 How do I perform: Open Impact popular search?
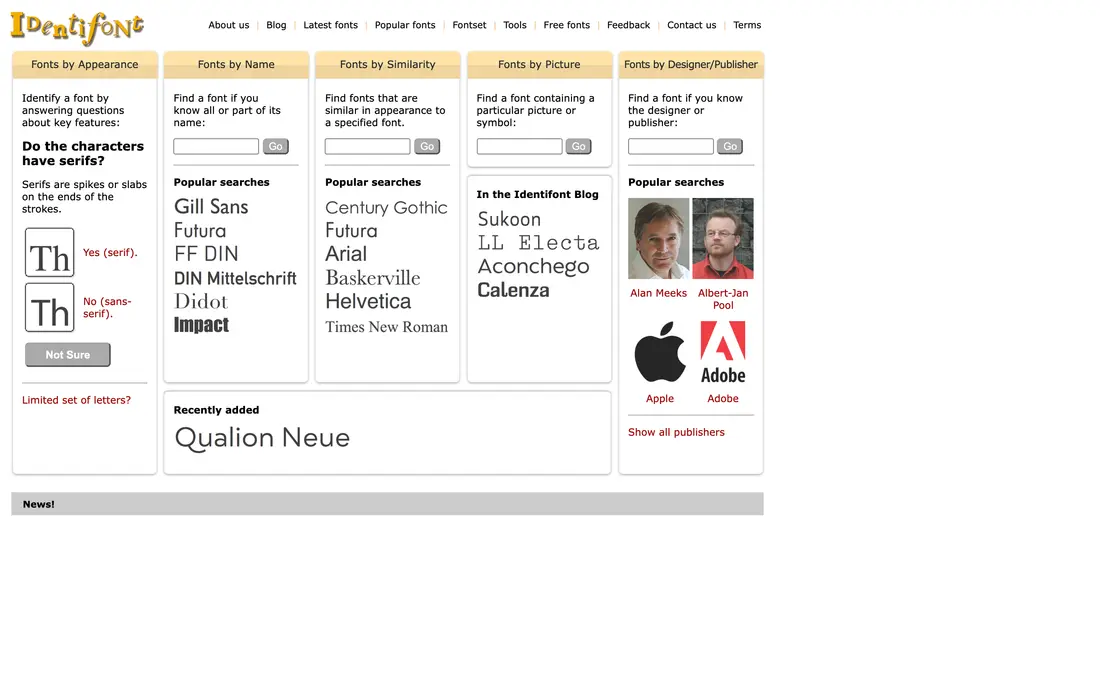point(201,325)
